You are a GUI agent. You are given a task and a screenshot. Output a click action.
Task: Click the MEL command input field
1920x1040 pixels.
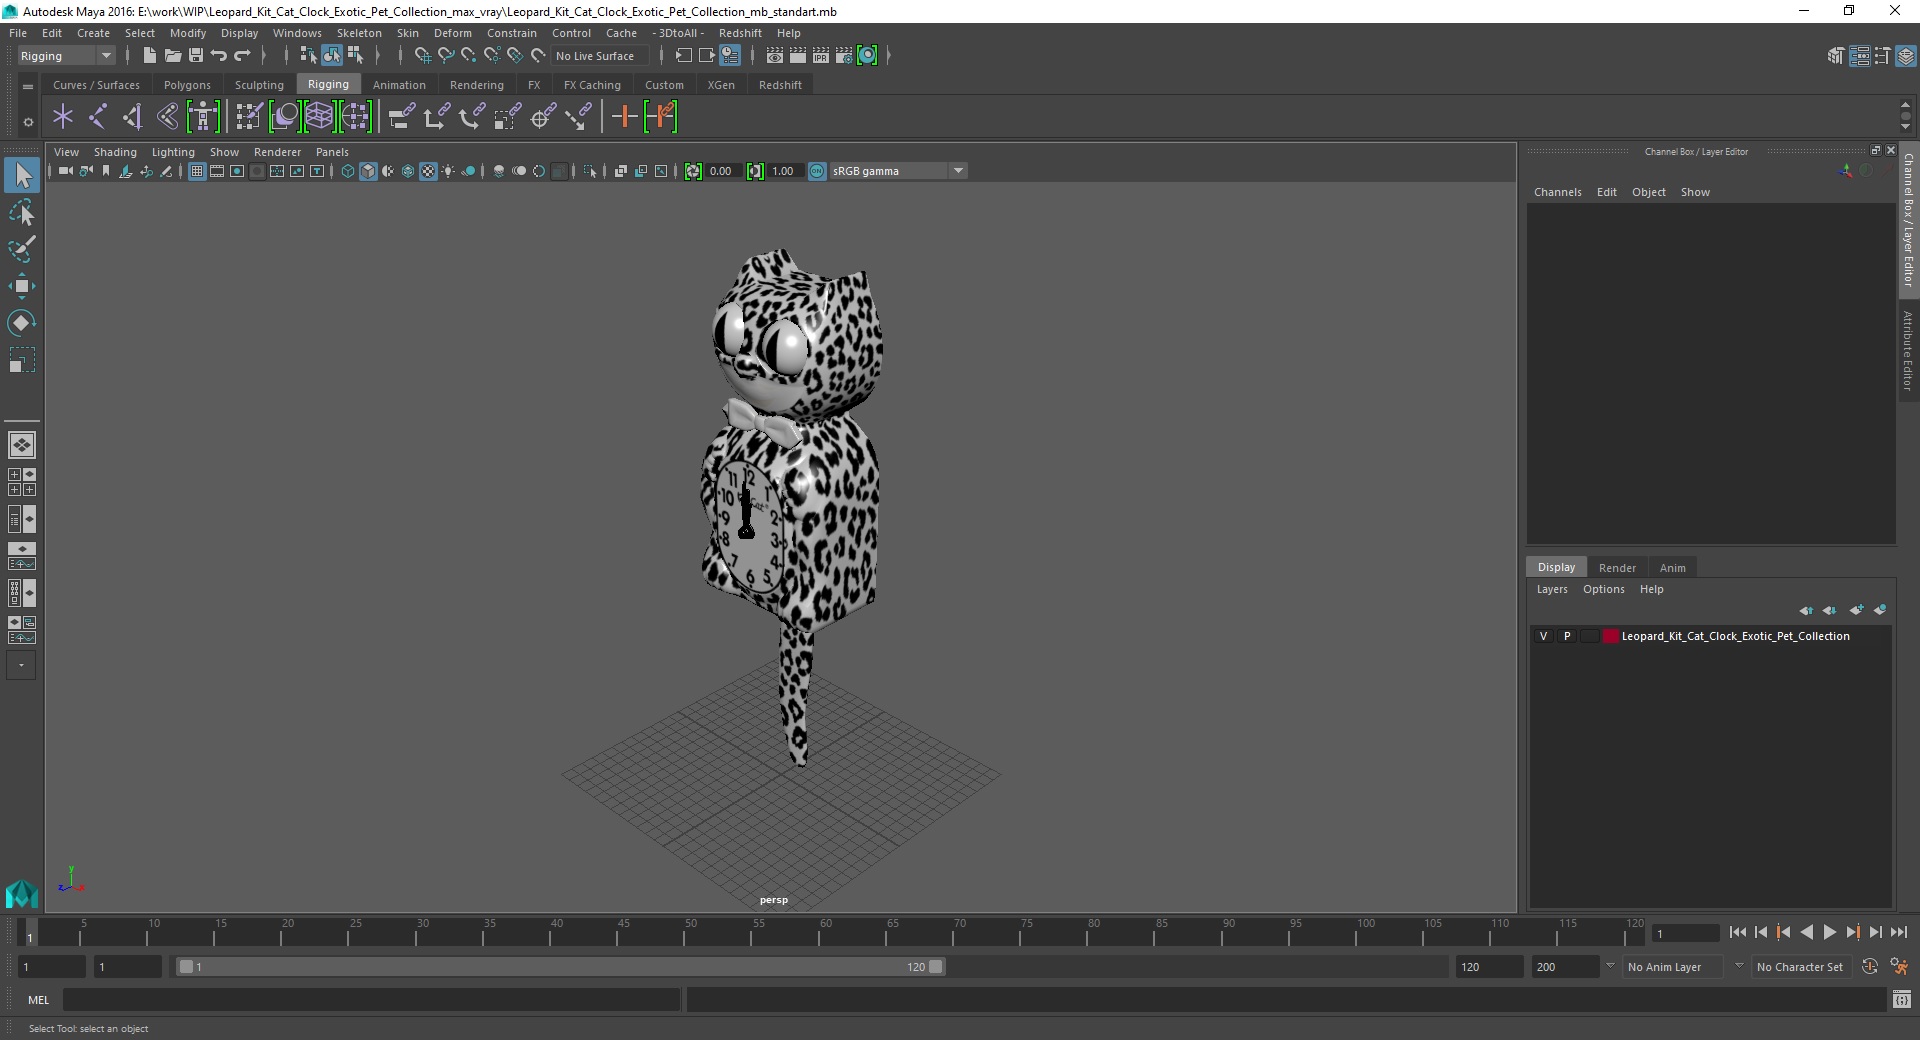click(372, 999)
